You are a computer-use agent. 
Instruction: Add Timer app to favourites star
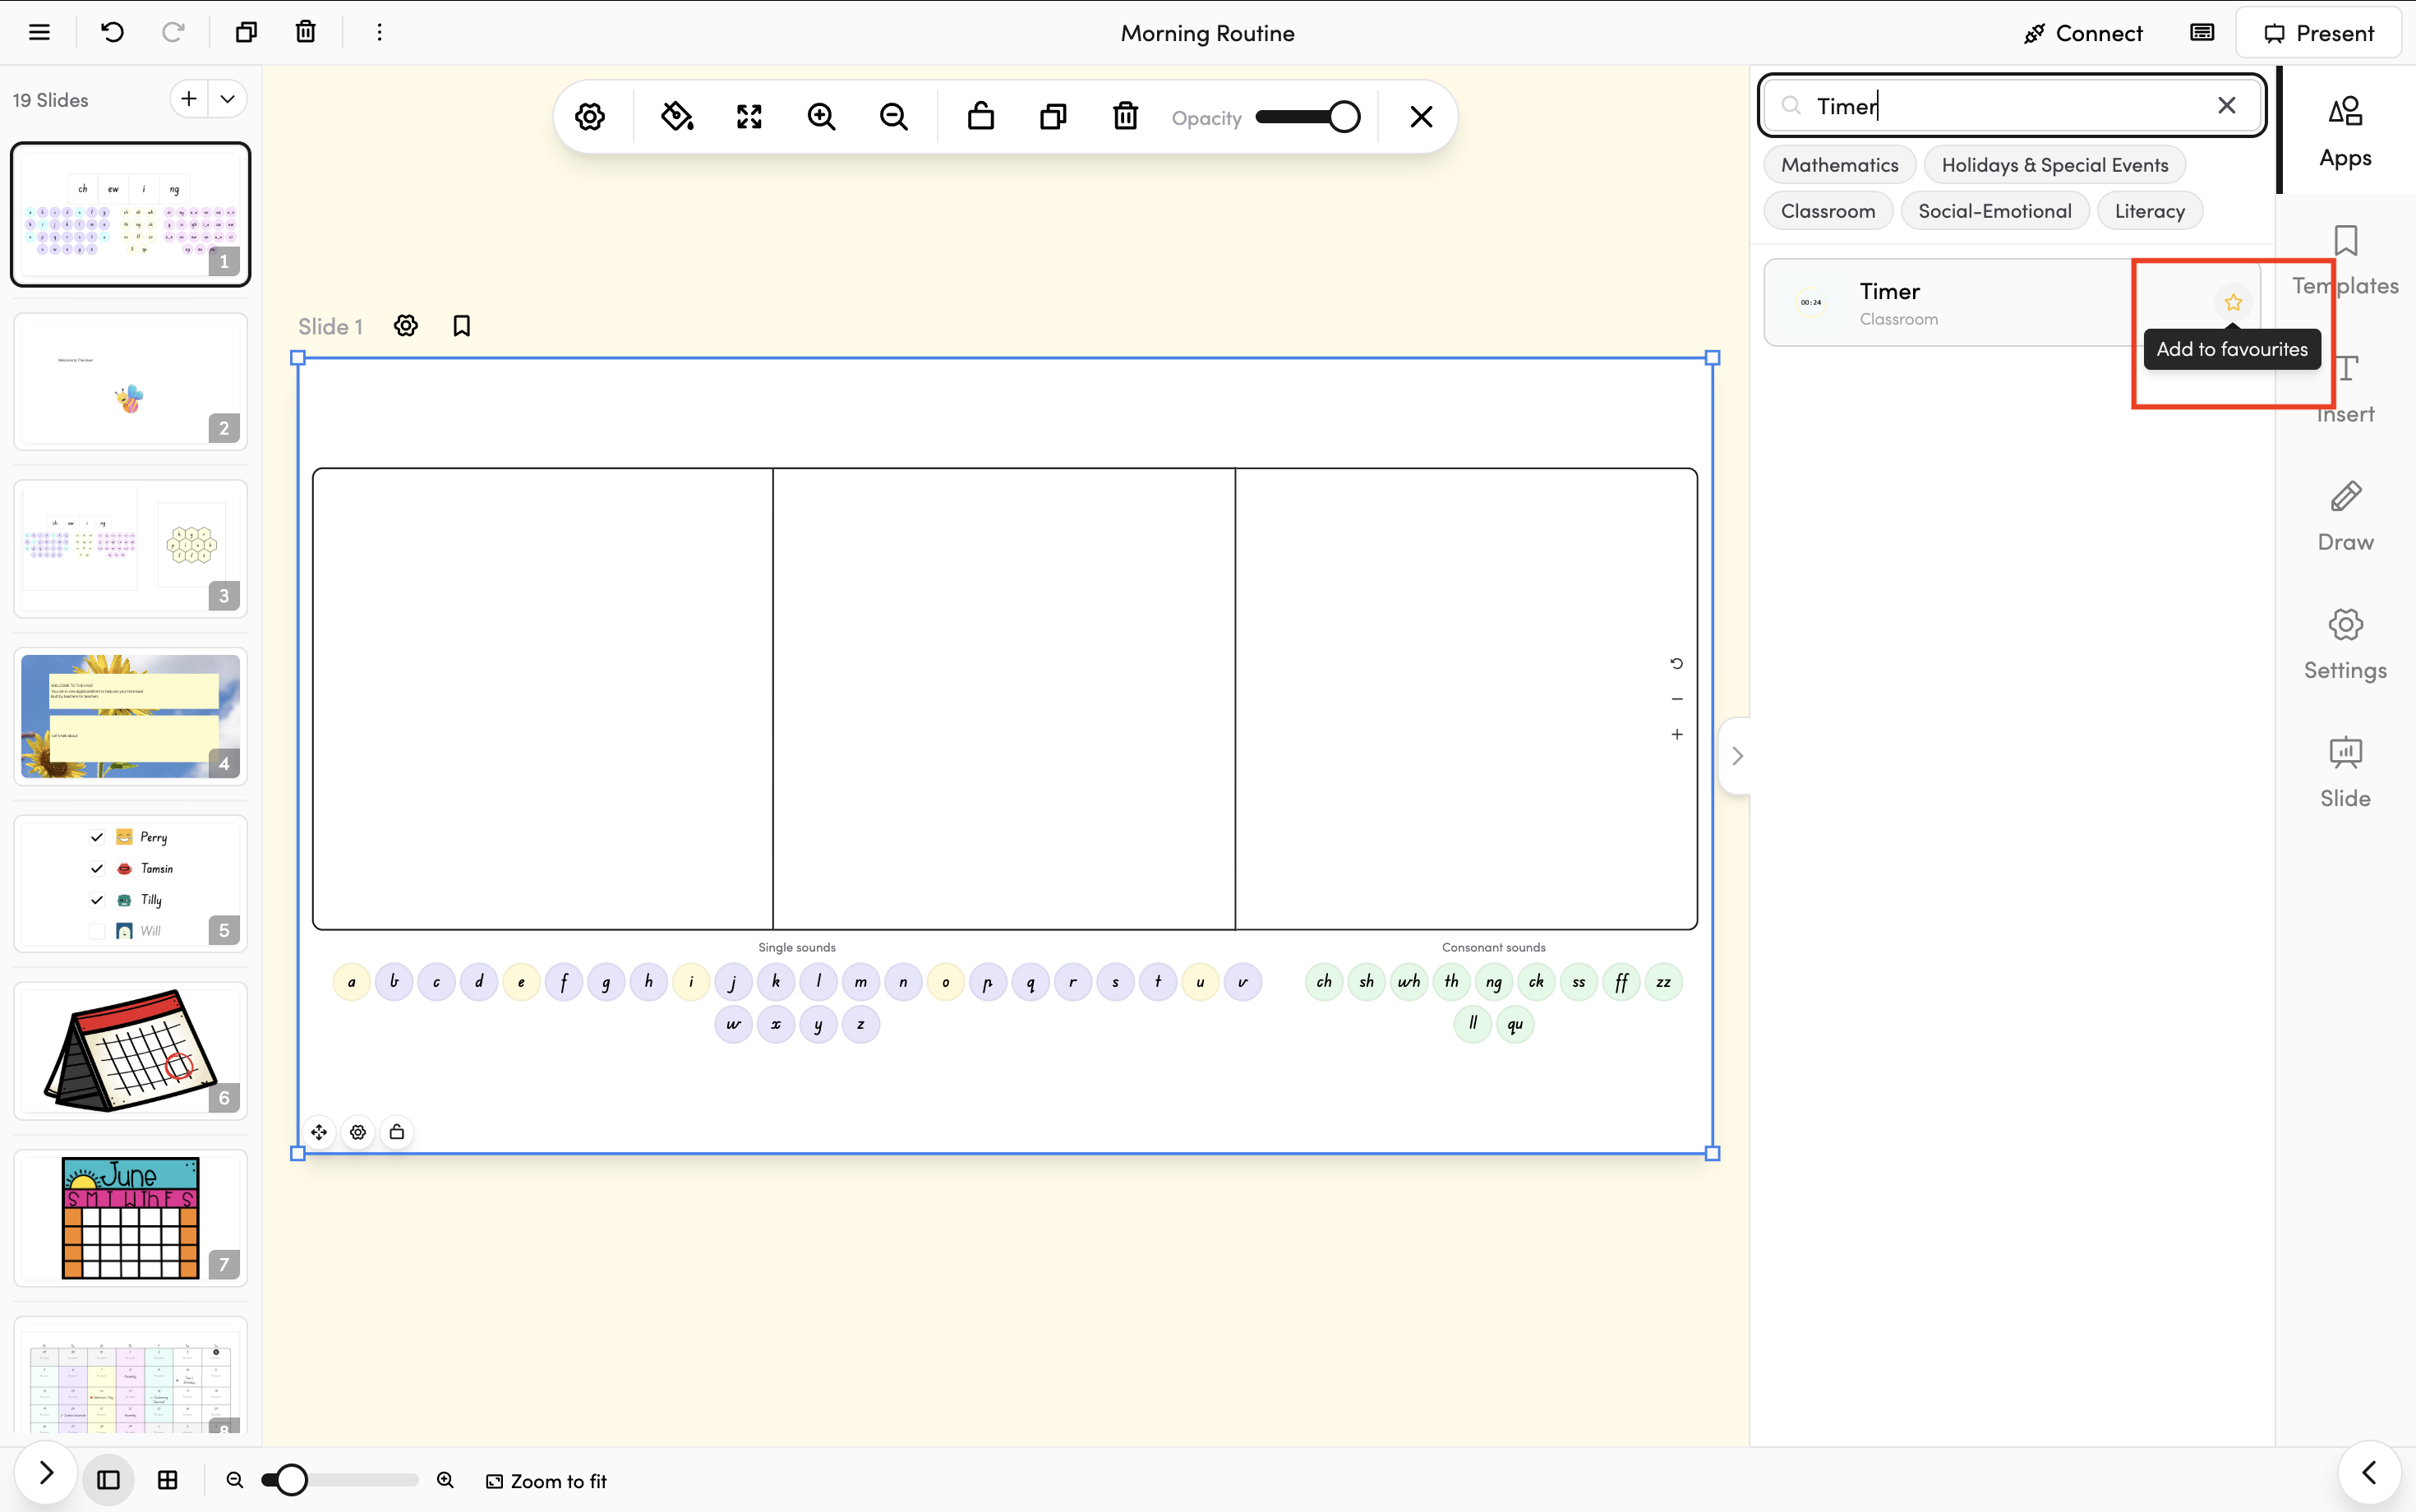tap(2233, 302)
